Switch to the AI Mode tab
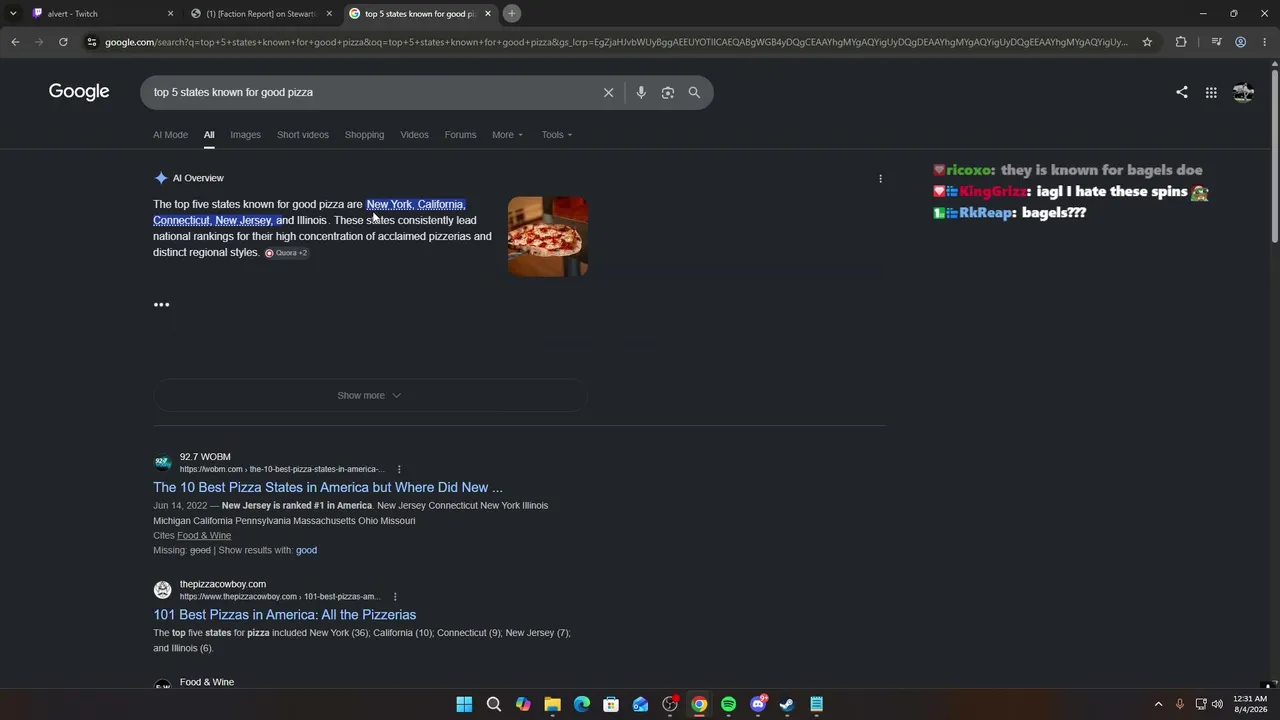 tap(170, 135)
